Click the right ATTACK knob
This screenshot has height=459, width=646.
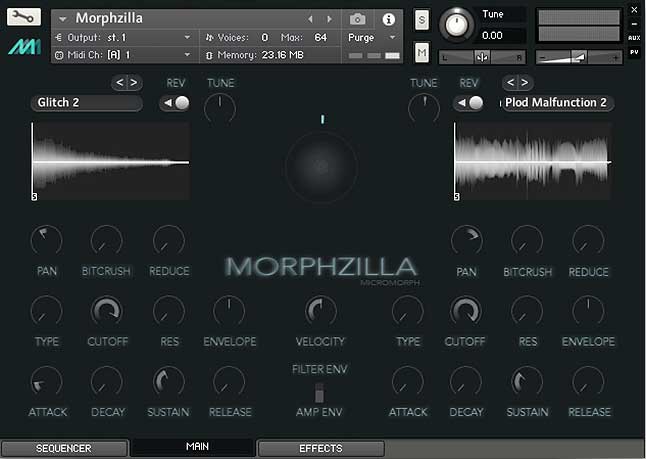[407, 382]
